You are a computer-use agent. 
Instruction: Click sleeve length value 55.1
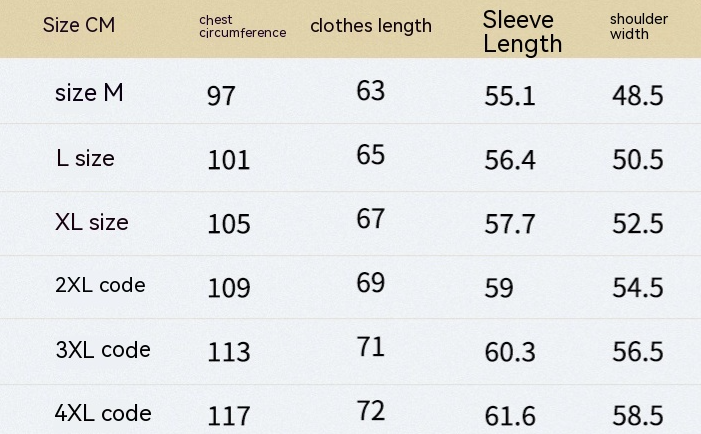[510, 96]
